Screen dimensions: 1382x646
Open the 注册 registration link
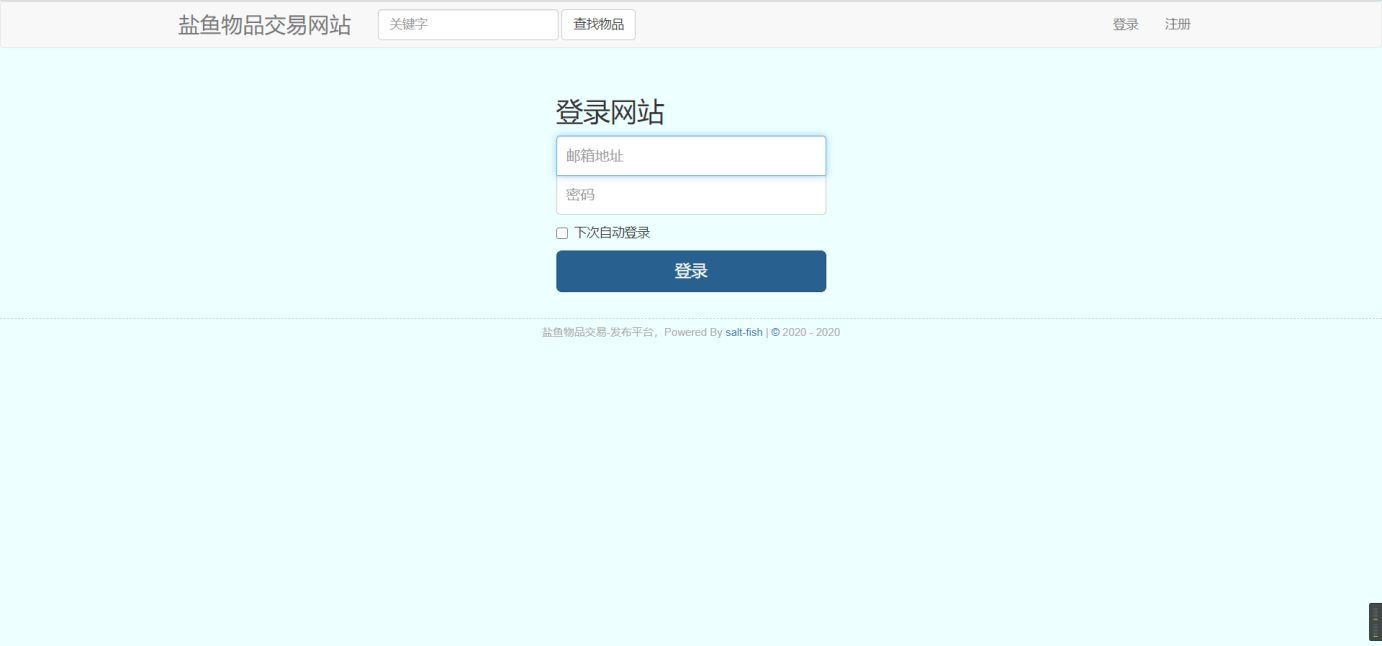tap(1178, 25)
